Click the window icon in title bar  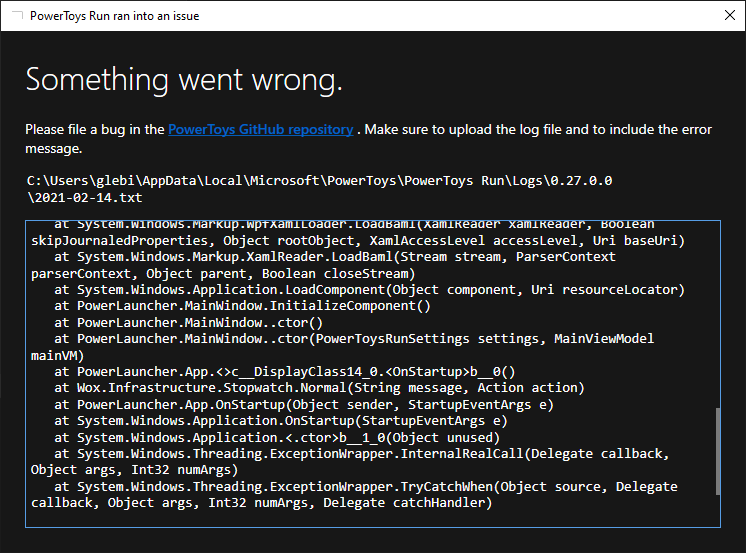point(17,16)
